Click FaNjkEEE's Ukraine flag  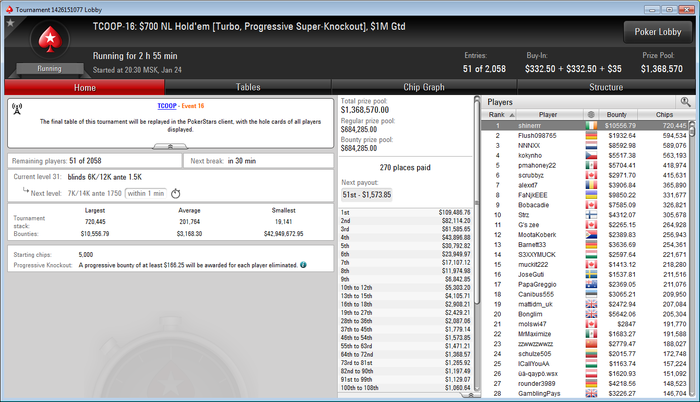tap(591, 195)
